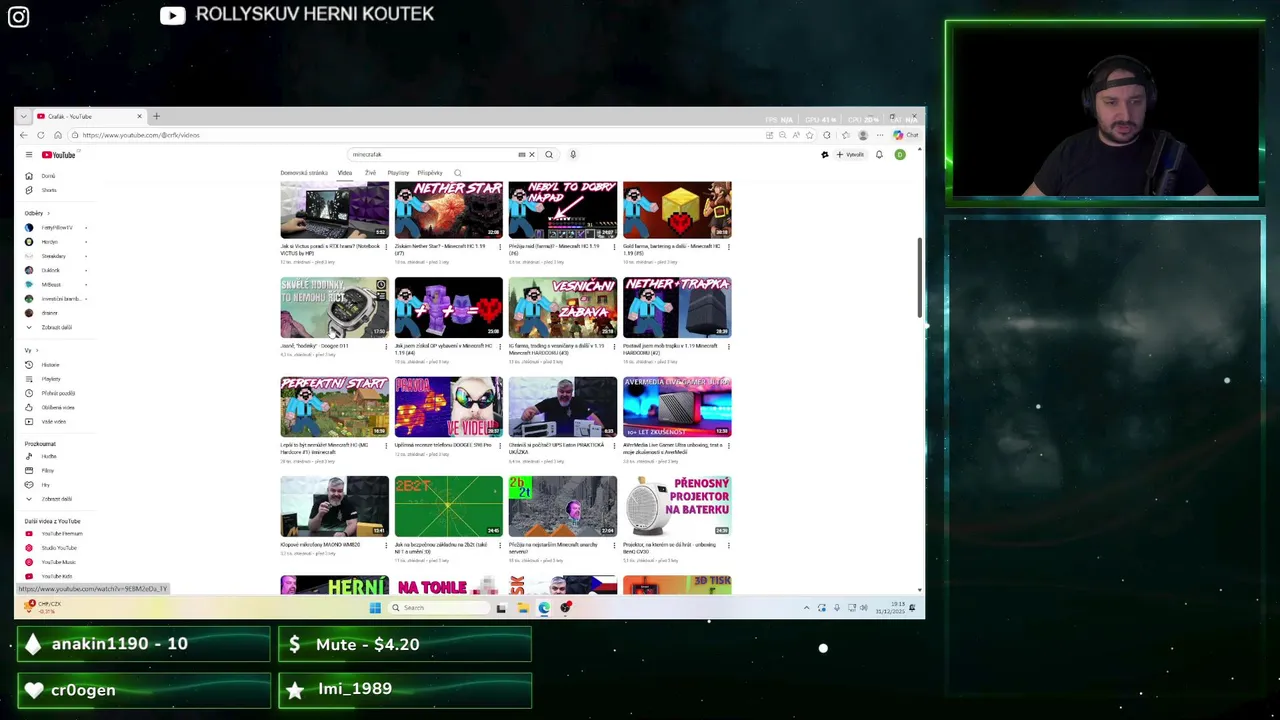Open drainer subscription channel
Image resolution: width=1280 pixels, height=720 pixels.
(x=48, y=313)
